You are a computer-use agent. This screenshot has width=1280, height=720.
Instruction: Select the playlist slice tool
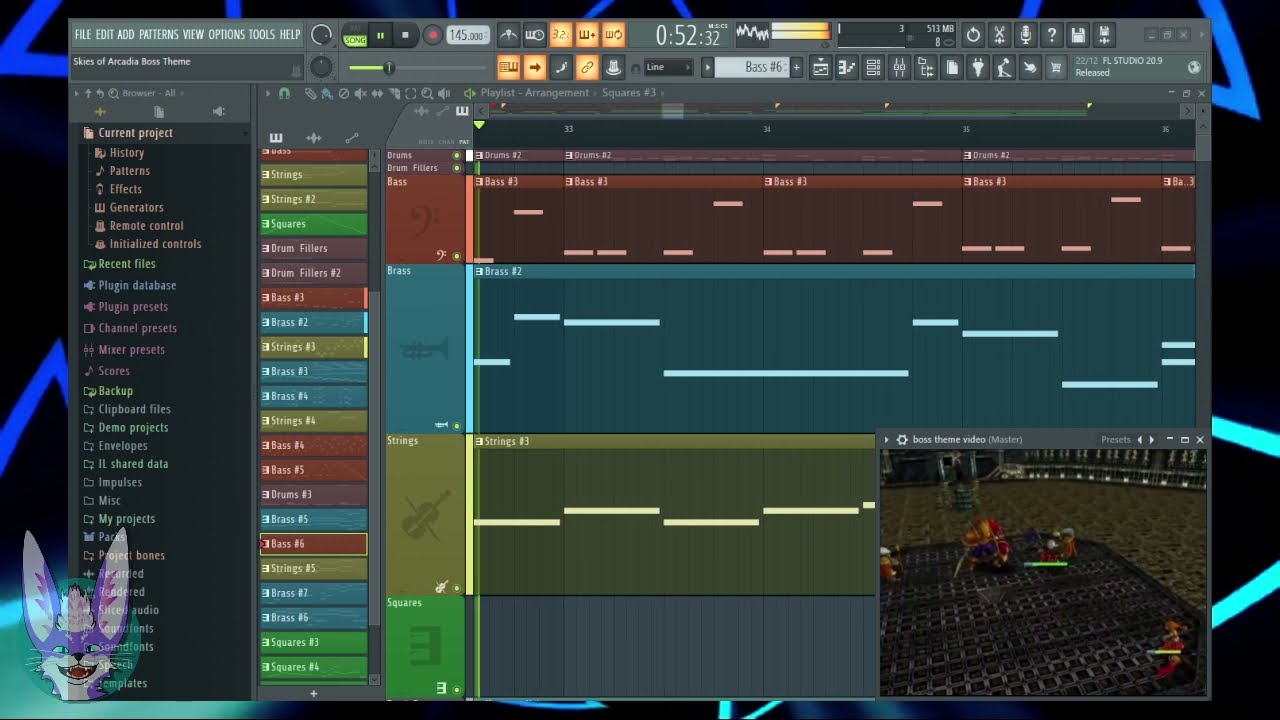[x=394, y=93]
